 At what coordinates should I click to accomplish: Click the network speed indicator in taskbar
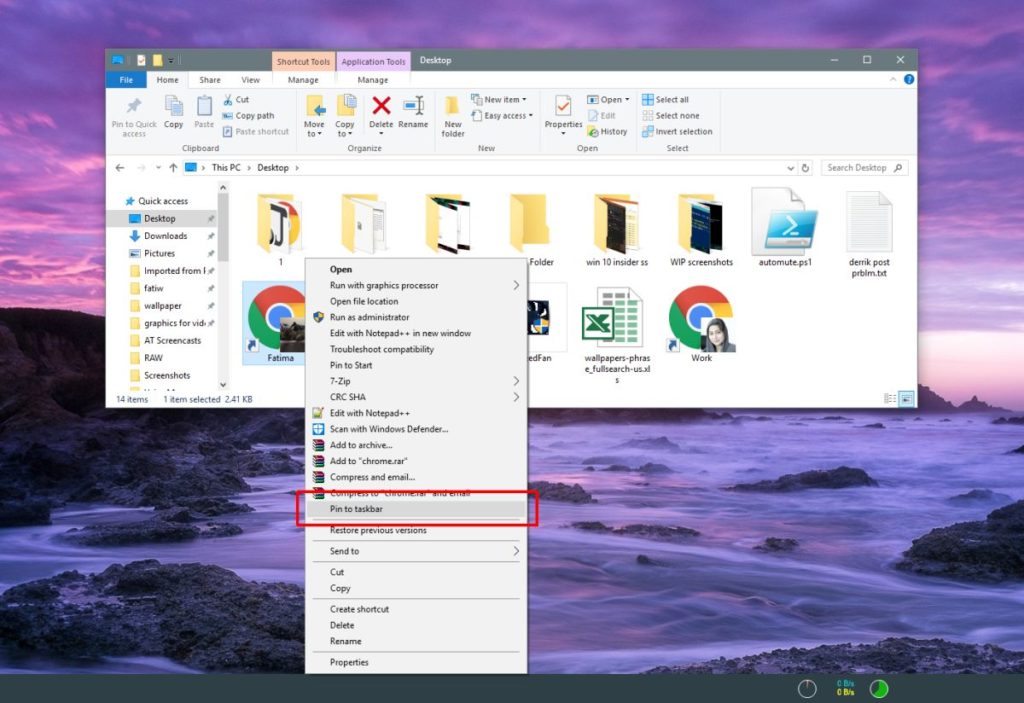click(843, 688)
